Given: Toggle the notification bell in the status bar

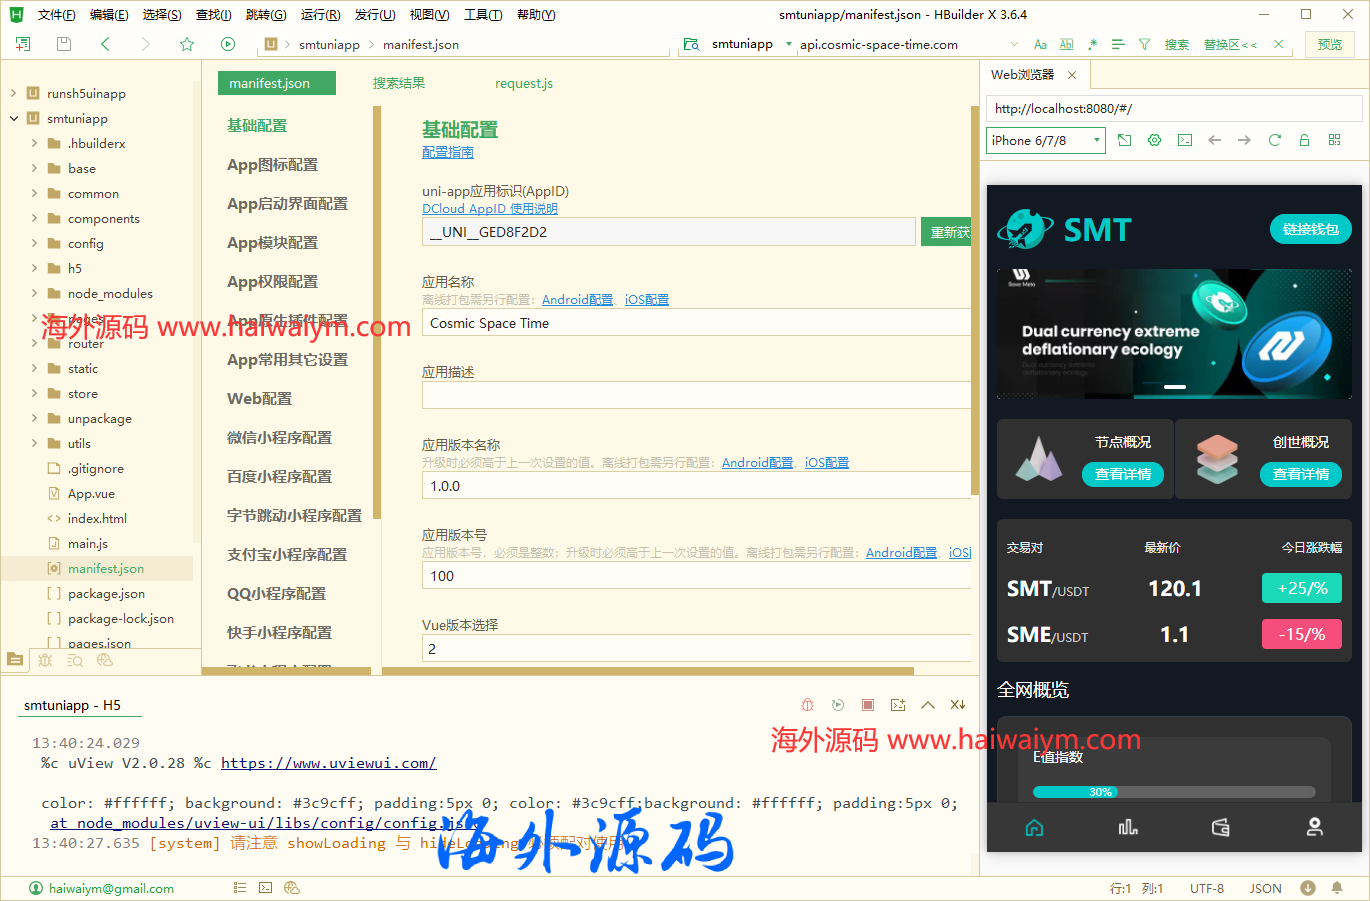Looking at the screenshot, I should point(1338,887).
